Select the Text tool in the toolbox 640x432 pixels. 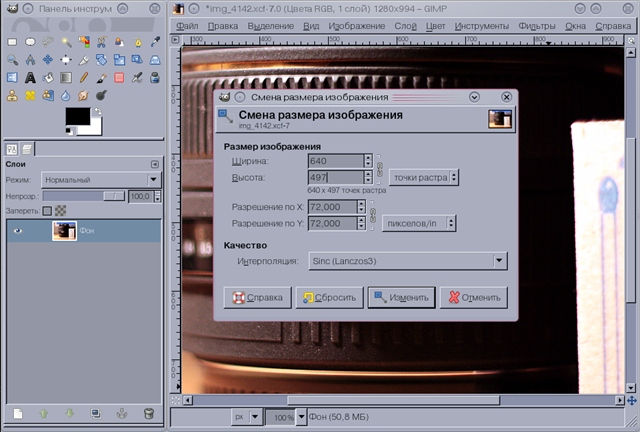(30, 77)
